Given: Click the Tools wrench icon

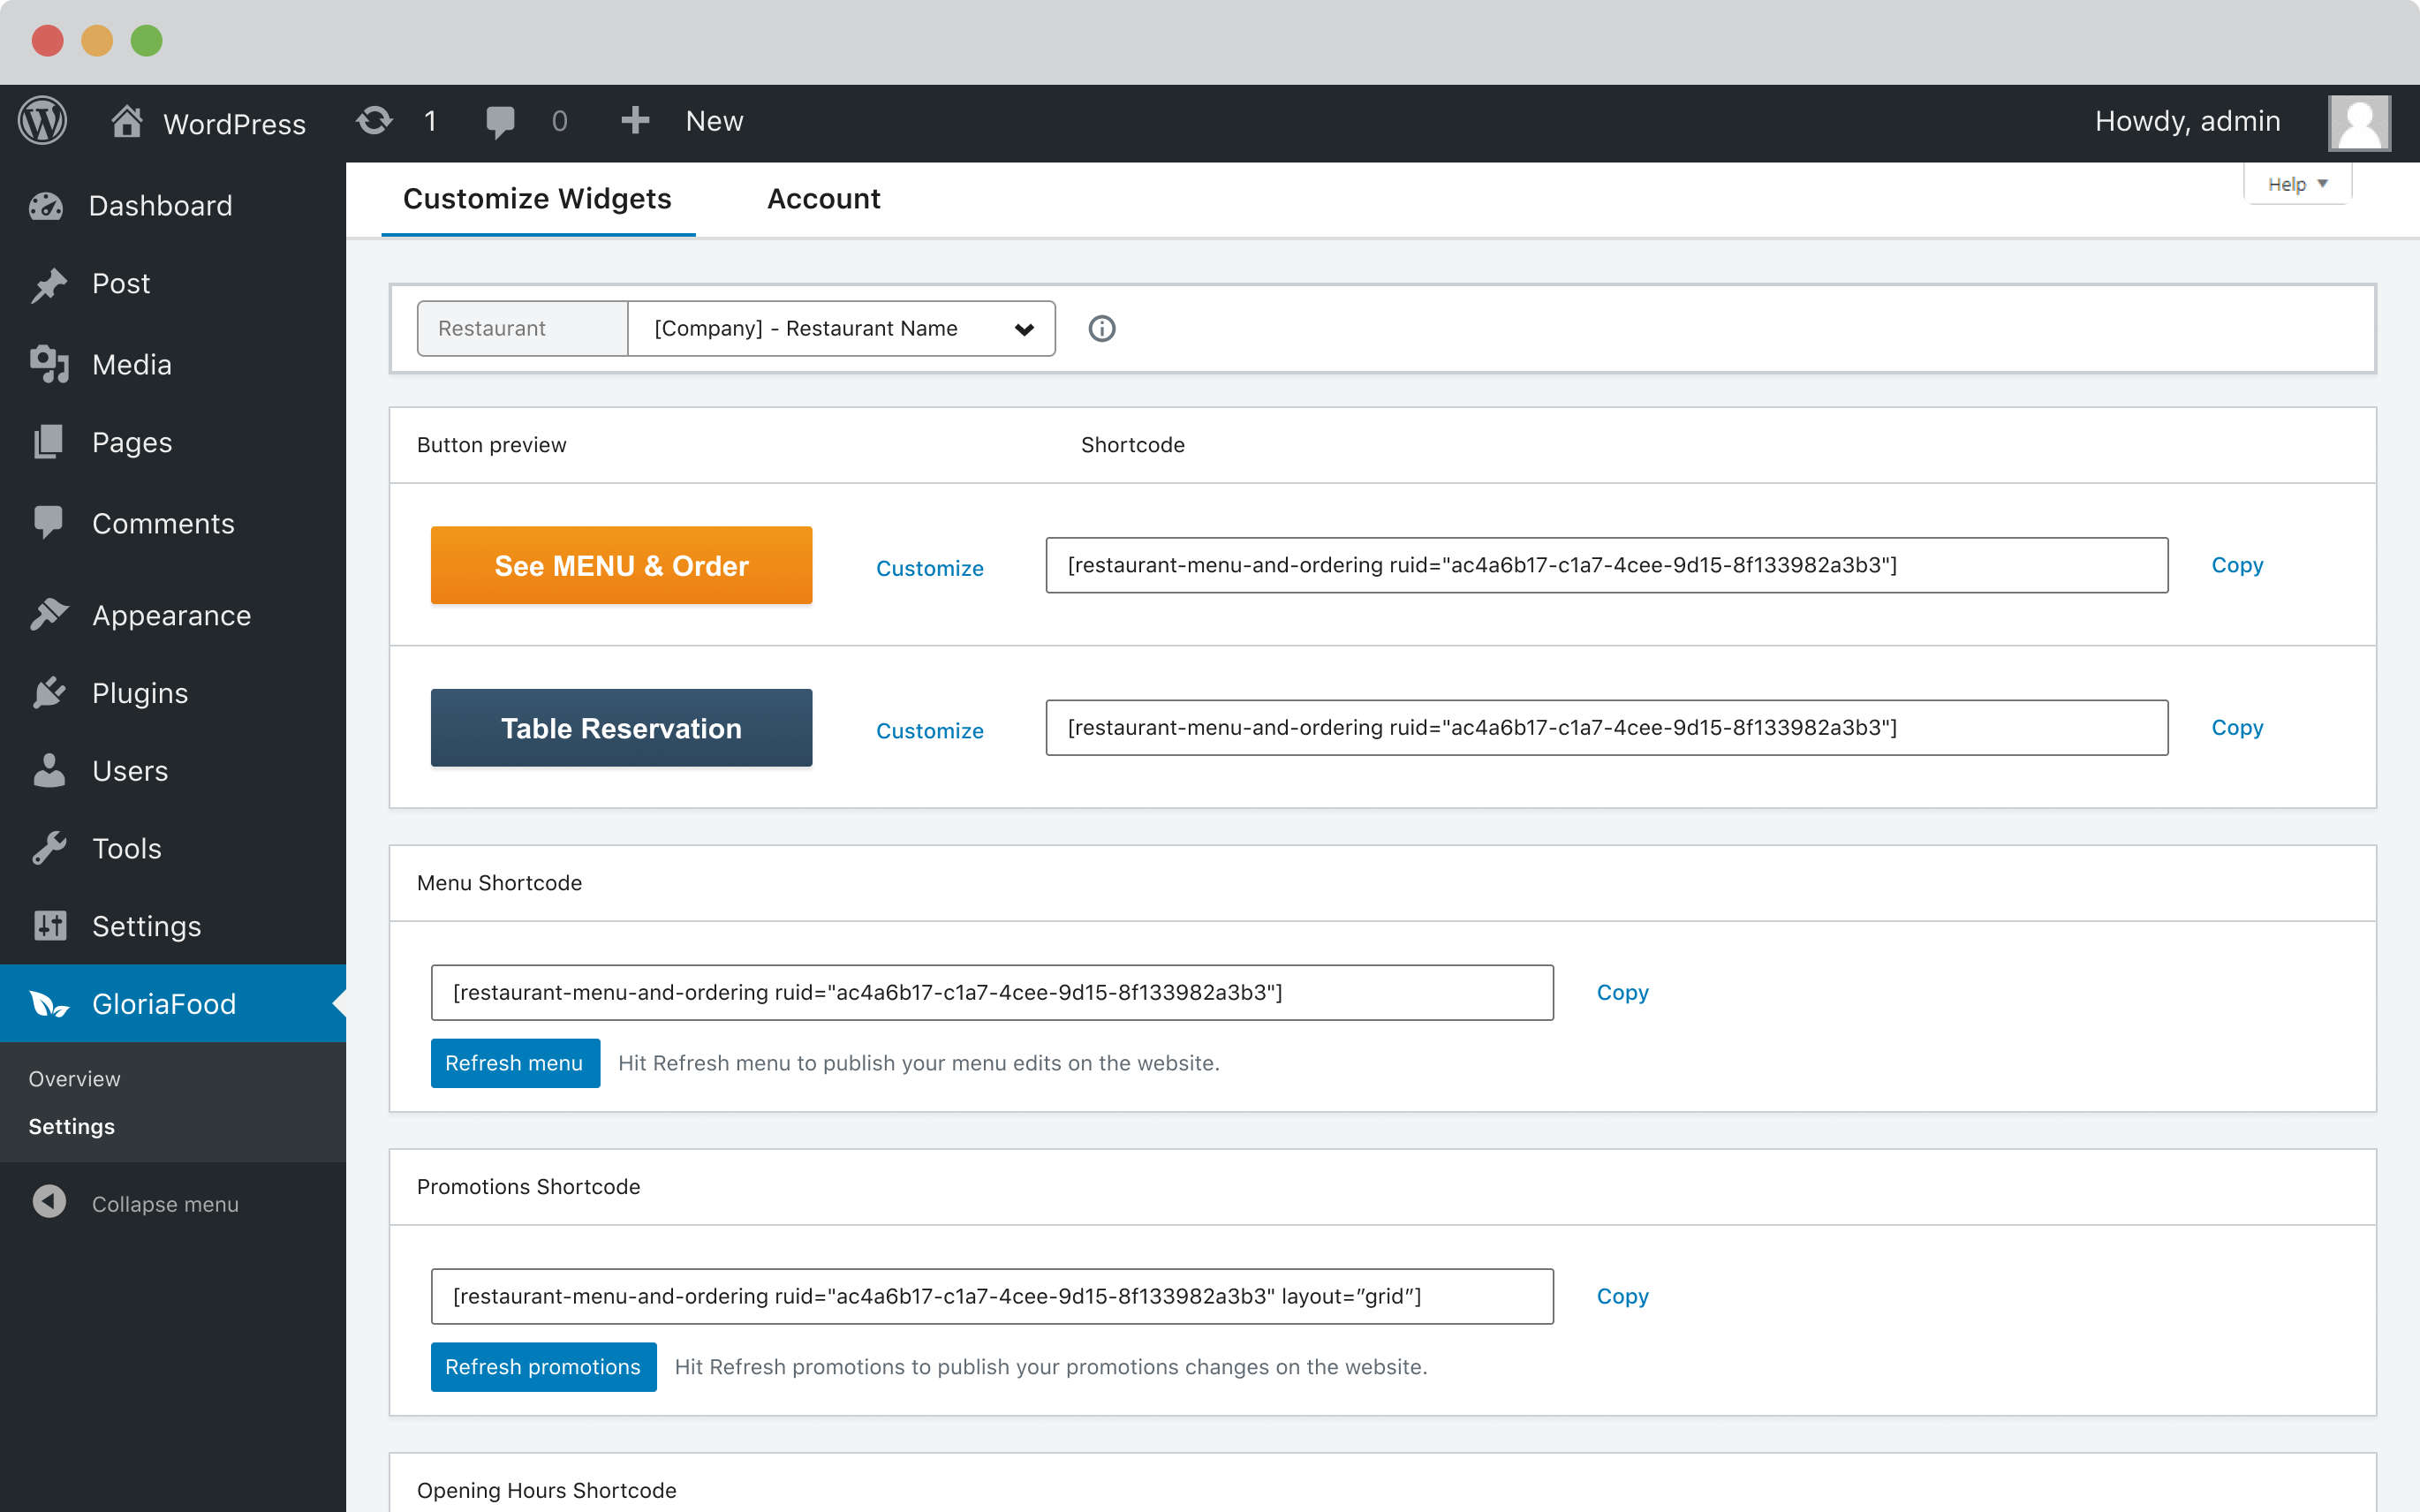Looking at the screenshot, I should pos(48,848).
